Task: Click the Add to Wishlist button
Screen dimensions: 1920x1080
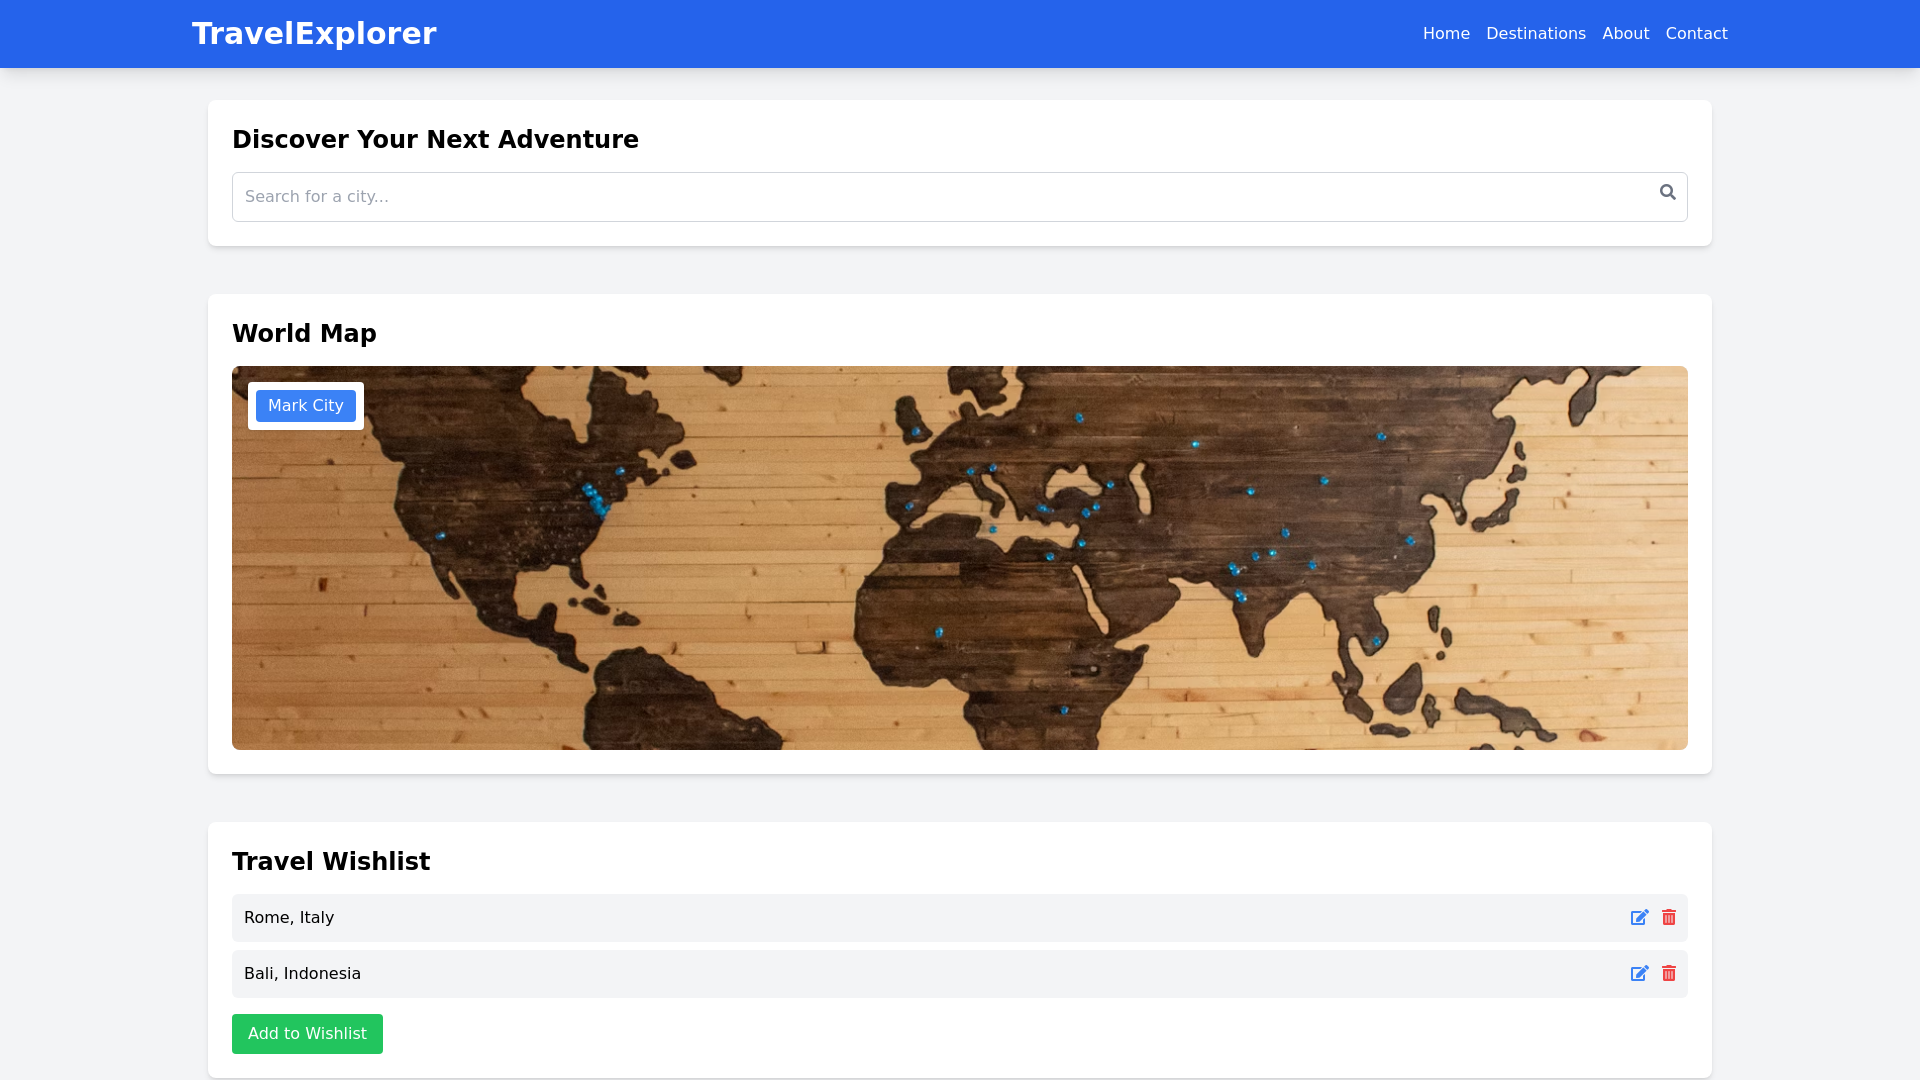Action: click(307, 1034)
